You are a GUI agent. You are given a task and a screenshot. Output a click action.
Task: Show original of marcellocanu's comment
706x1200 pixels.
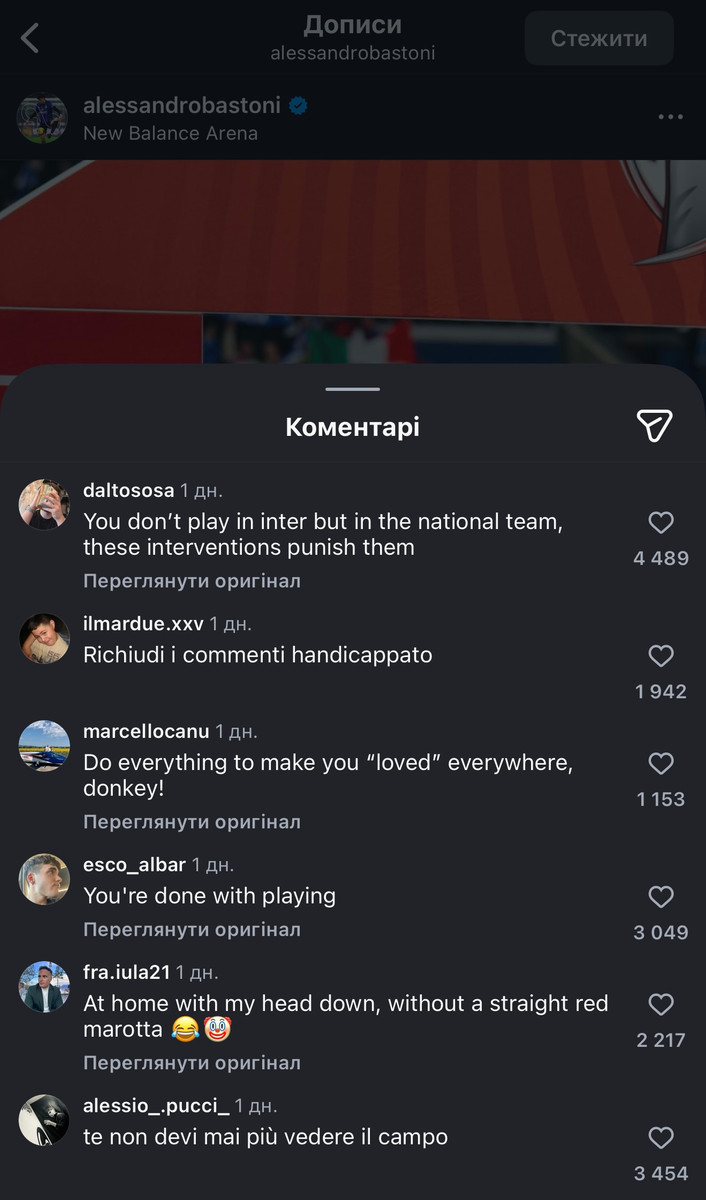coord(192,822)
